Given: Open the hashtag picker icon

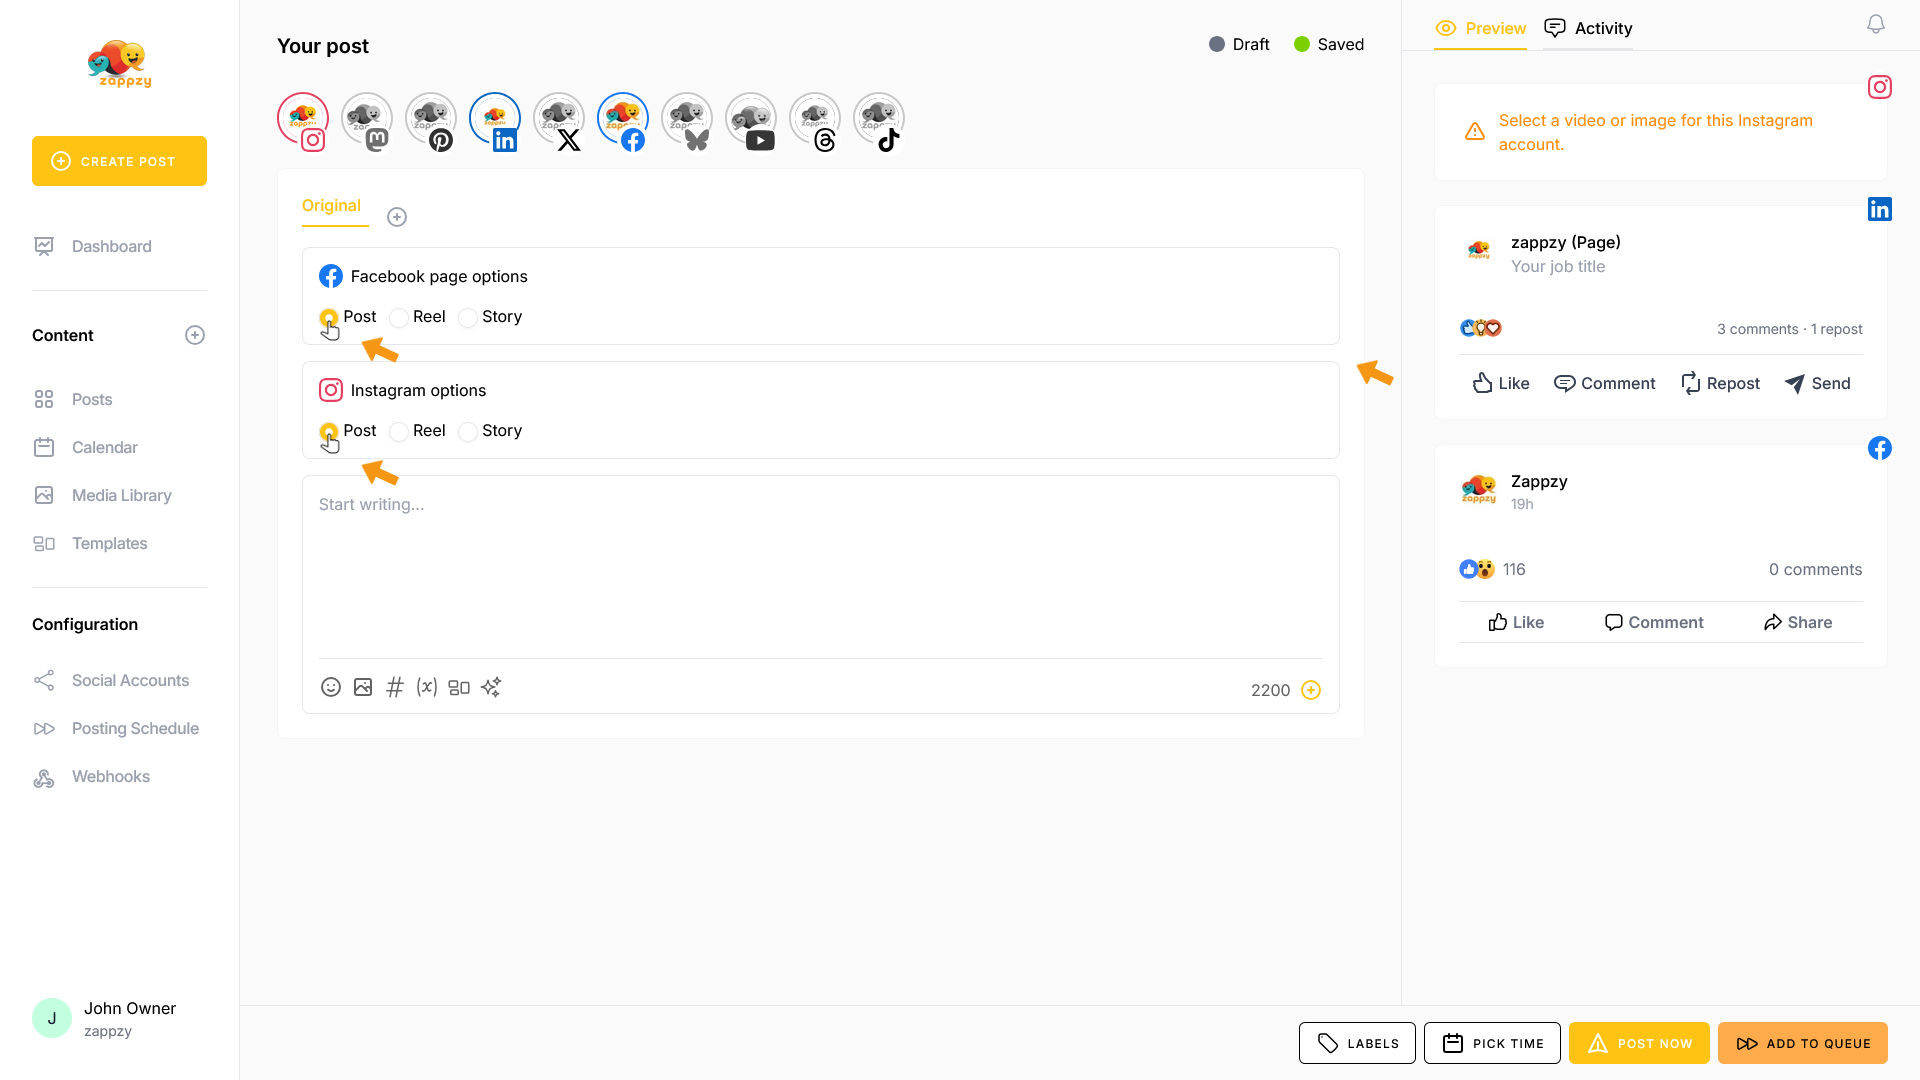Looking at the screenshot, I should point(395,687).
